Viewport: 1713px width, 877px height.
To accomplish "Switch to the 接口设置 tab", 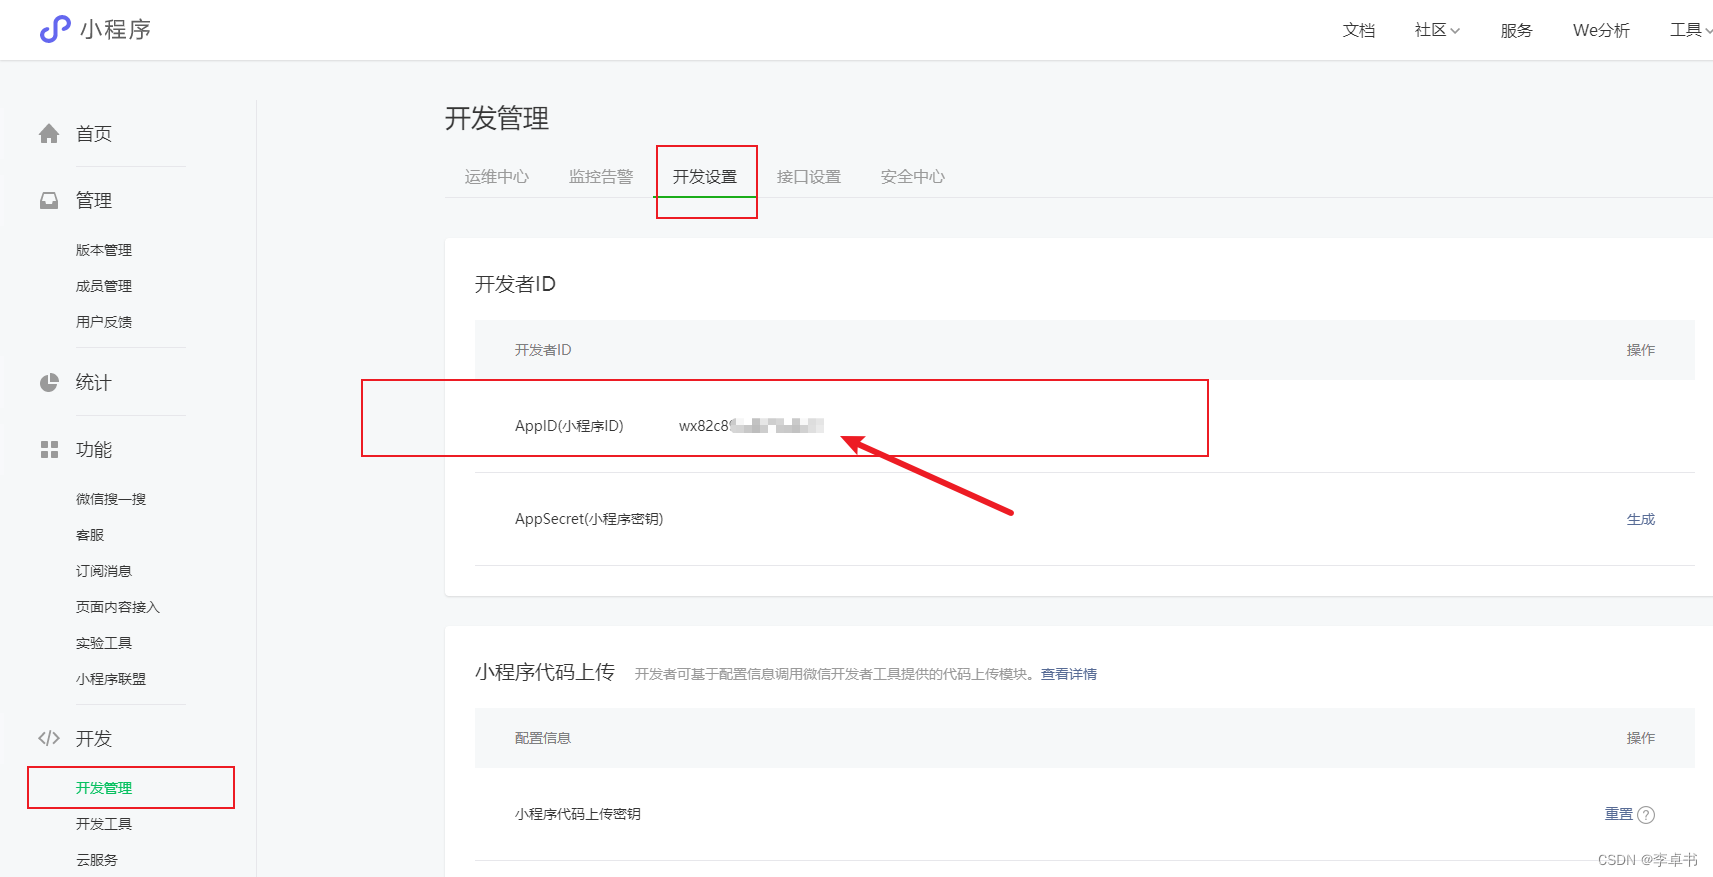I will (x=809, y=177).
